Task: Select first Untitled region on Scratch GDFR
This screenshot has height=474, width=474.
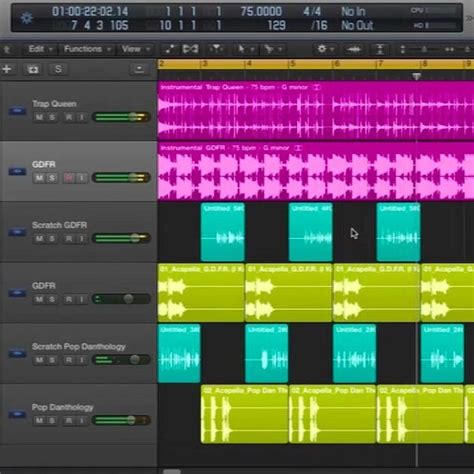Action: coord(223,232)
